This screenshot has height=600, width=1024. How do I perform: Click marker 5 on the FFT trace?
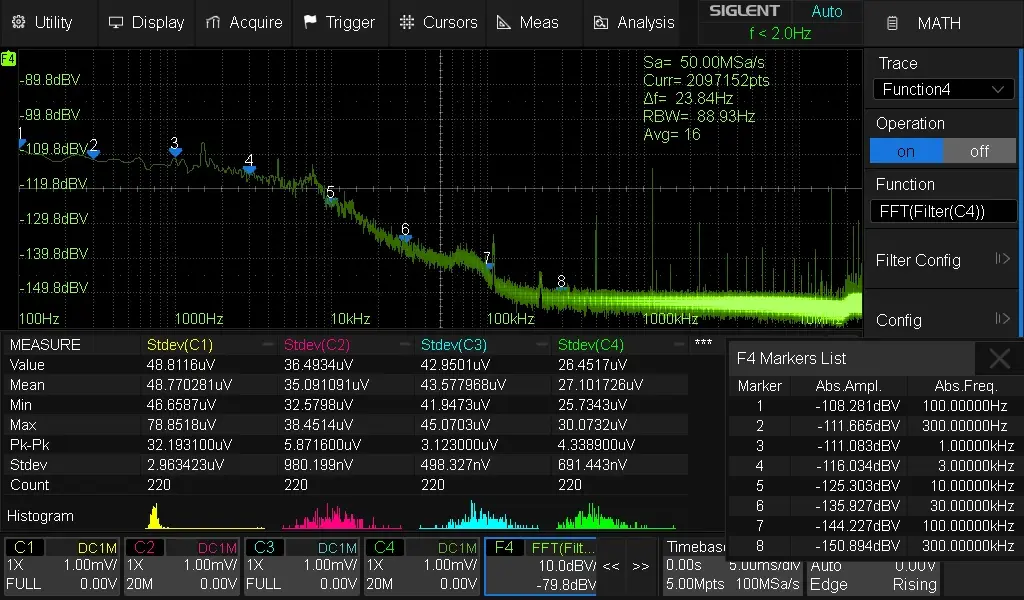click(x=330, y=199)
